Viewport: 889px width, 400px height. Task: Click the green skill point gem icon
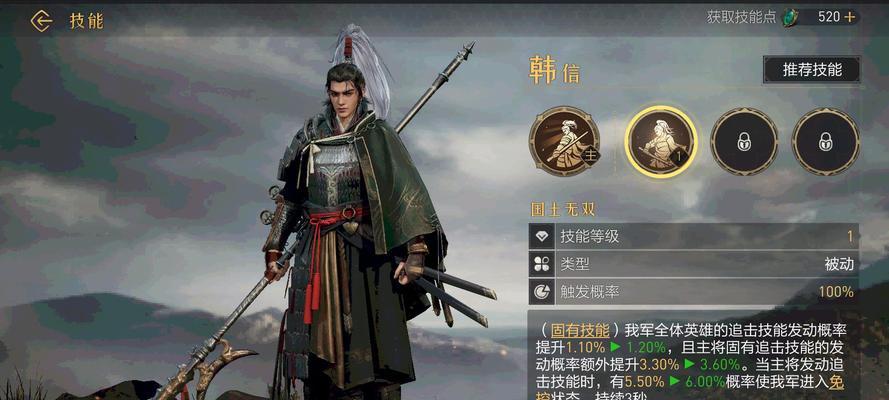pos(789,18)
